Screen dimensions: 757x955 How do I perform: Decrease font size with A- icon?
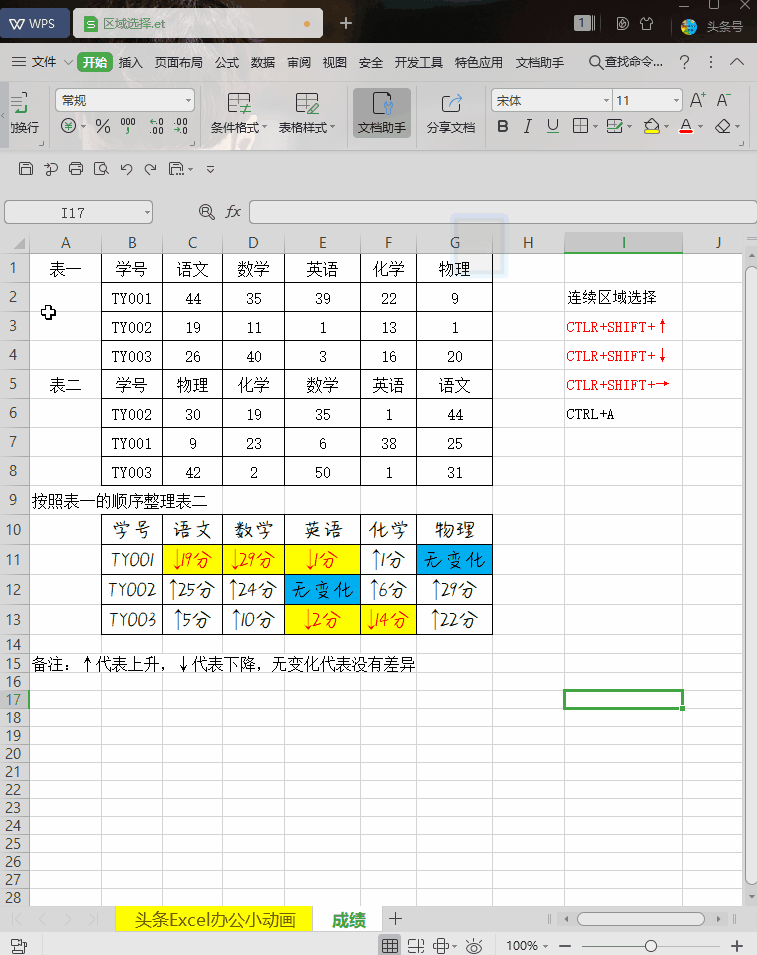(x=724, y=100)
